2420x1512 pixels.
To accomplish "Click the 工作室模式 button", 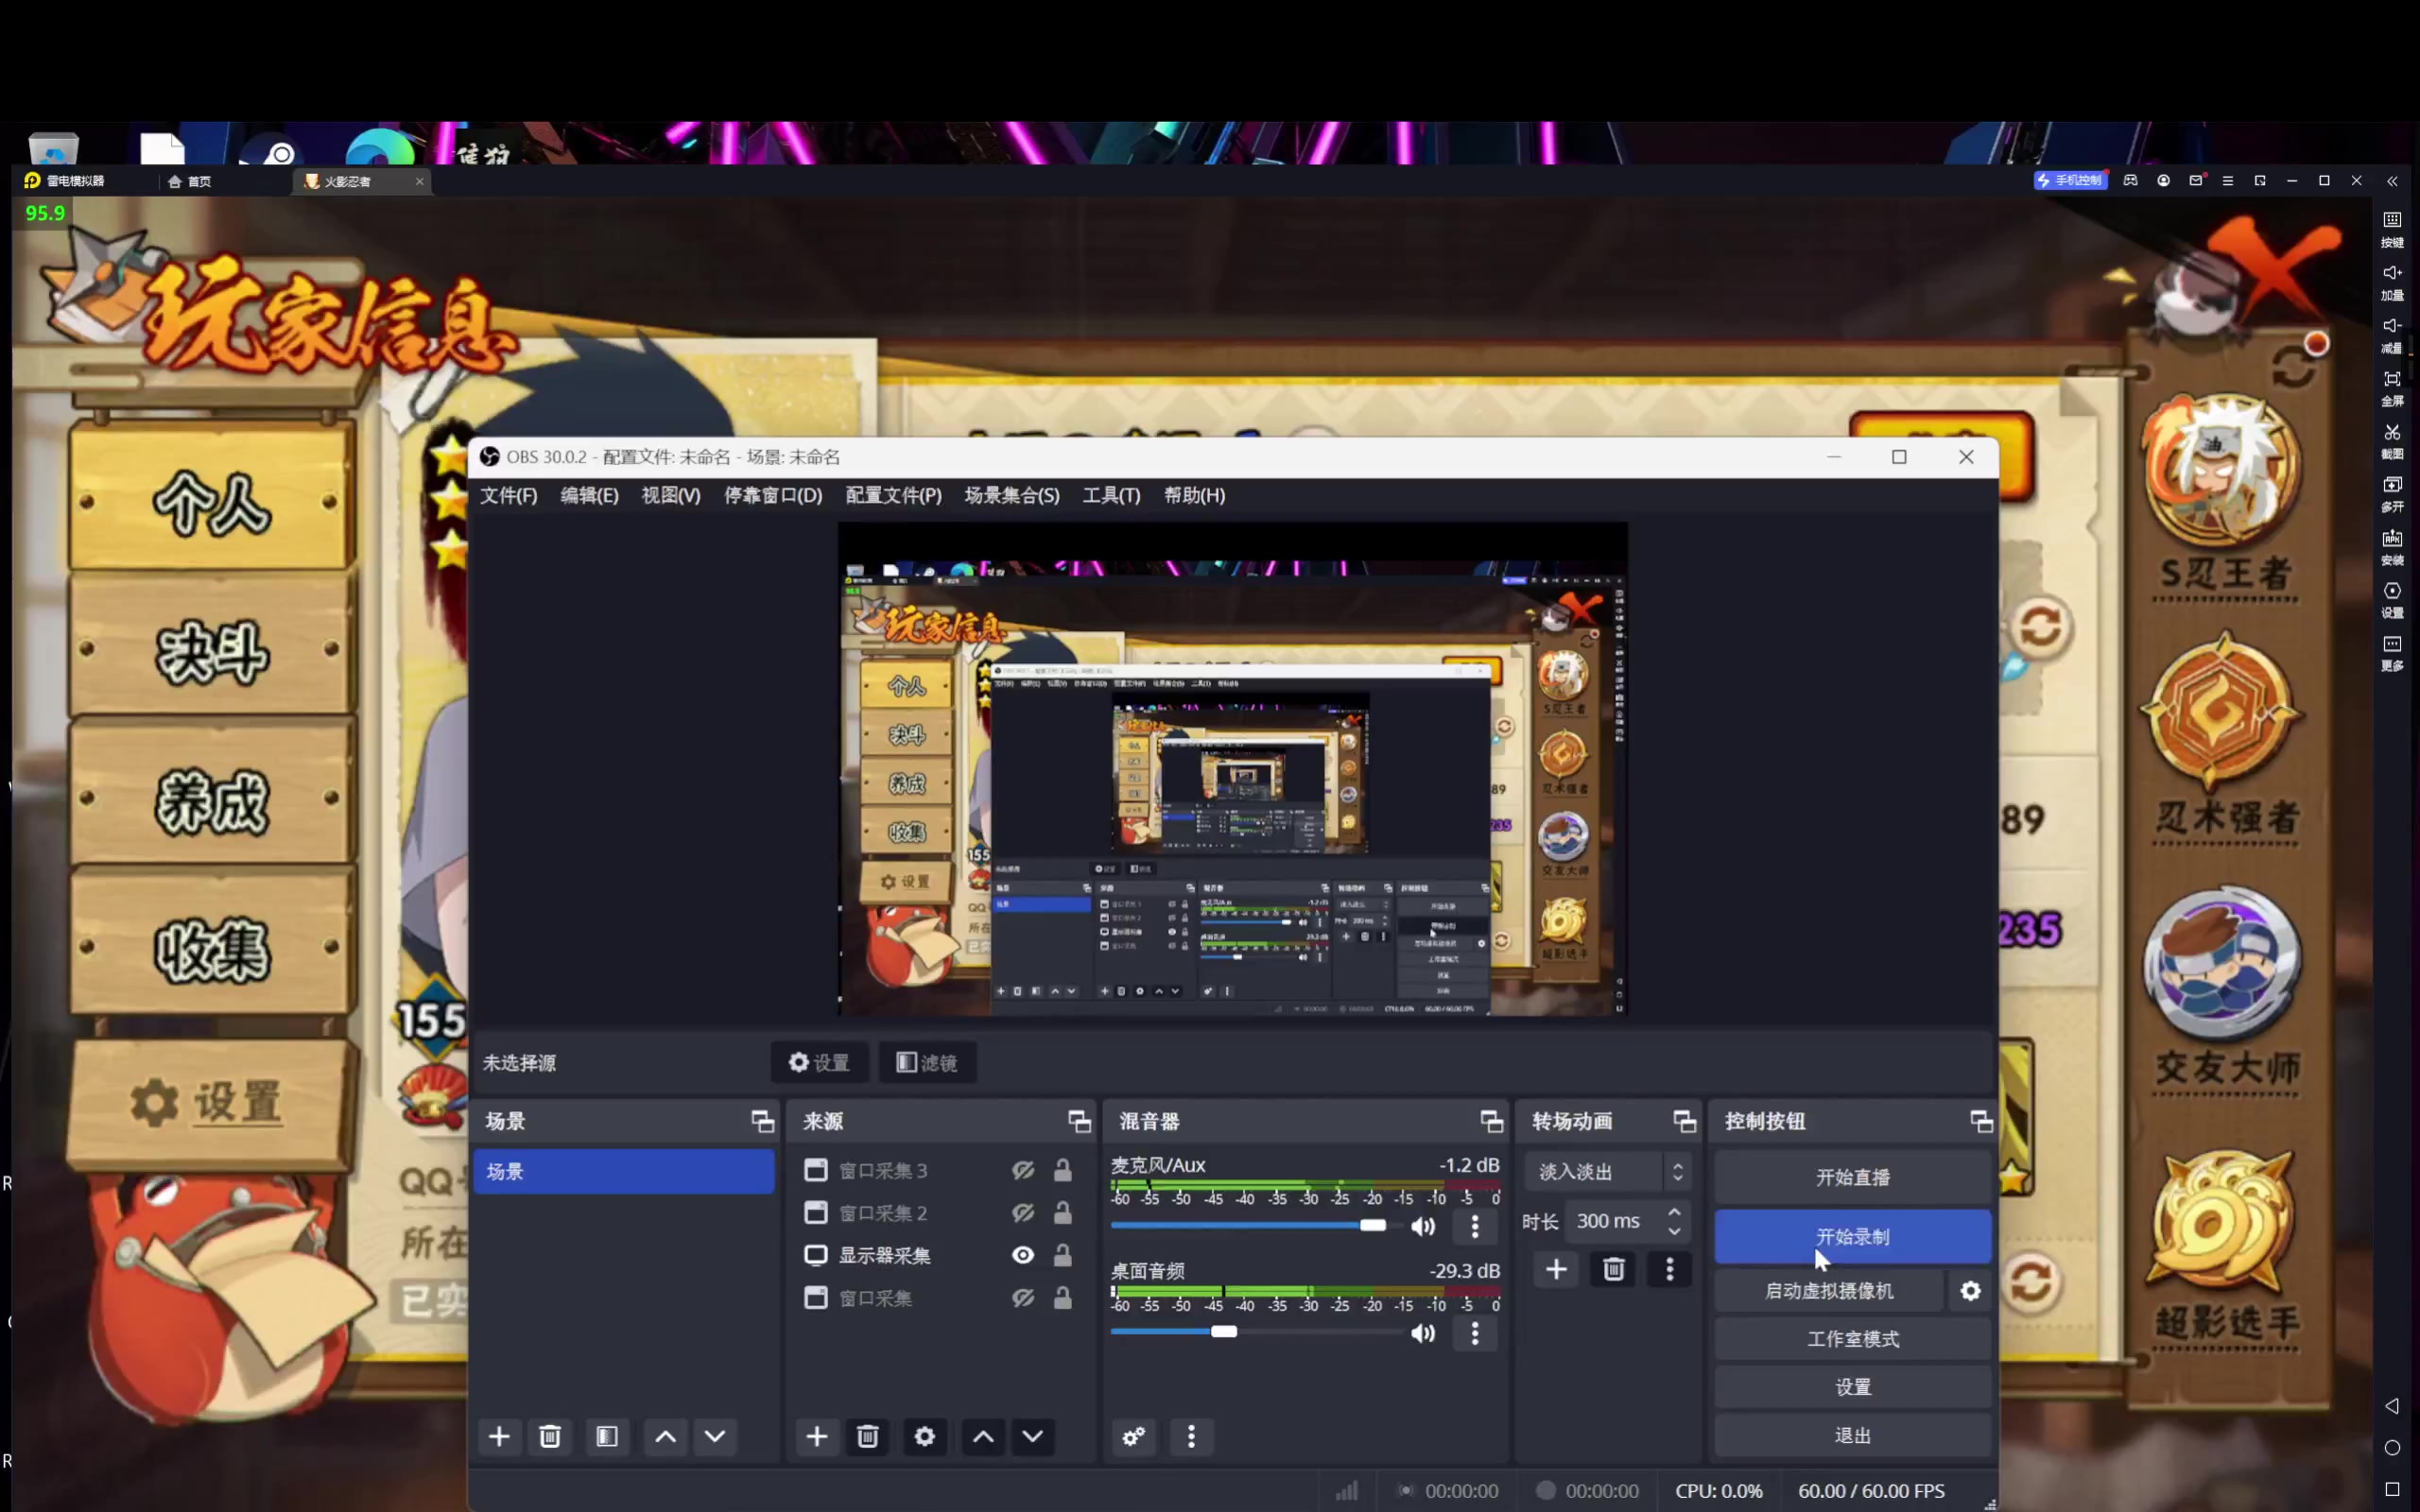I will coord(1853,1339).
